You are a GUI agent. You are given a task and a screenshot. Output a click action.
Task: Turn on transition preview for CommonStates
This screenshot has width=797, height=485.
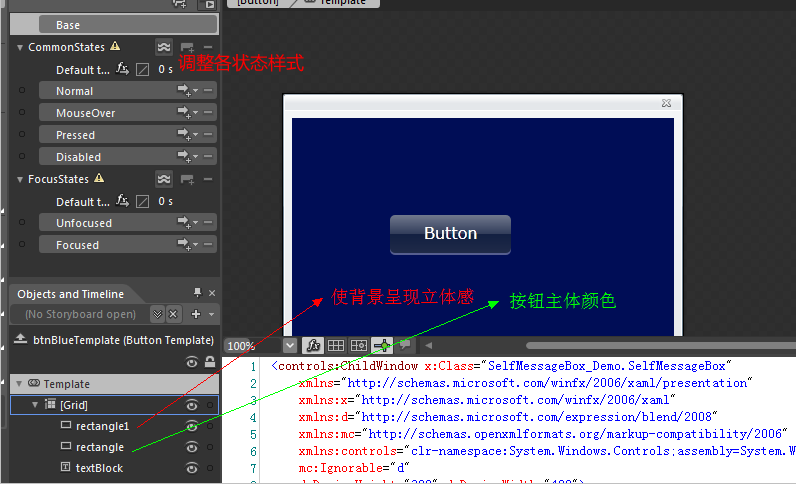tap(164, 47)
